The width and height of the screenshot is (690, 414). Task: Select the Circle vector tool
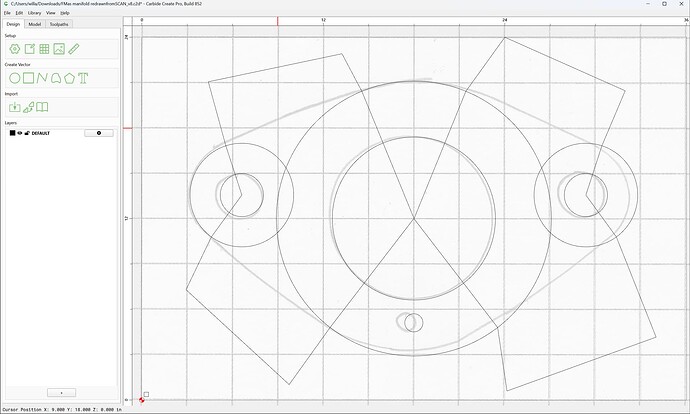coord(15,78)
